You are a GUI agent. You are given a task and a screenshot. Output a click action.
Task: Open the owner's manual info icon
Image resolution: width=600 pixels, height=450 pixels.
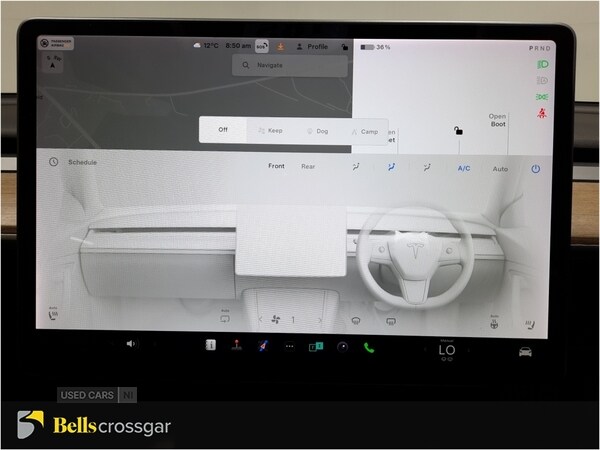point(210,346)
